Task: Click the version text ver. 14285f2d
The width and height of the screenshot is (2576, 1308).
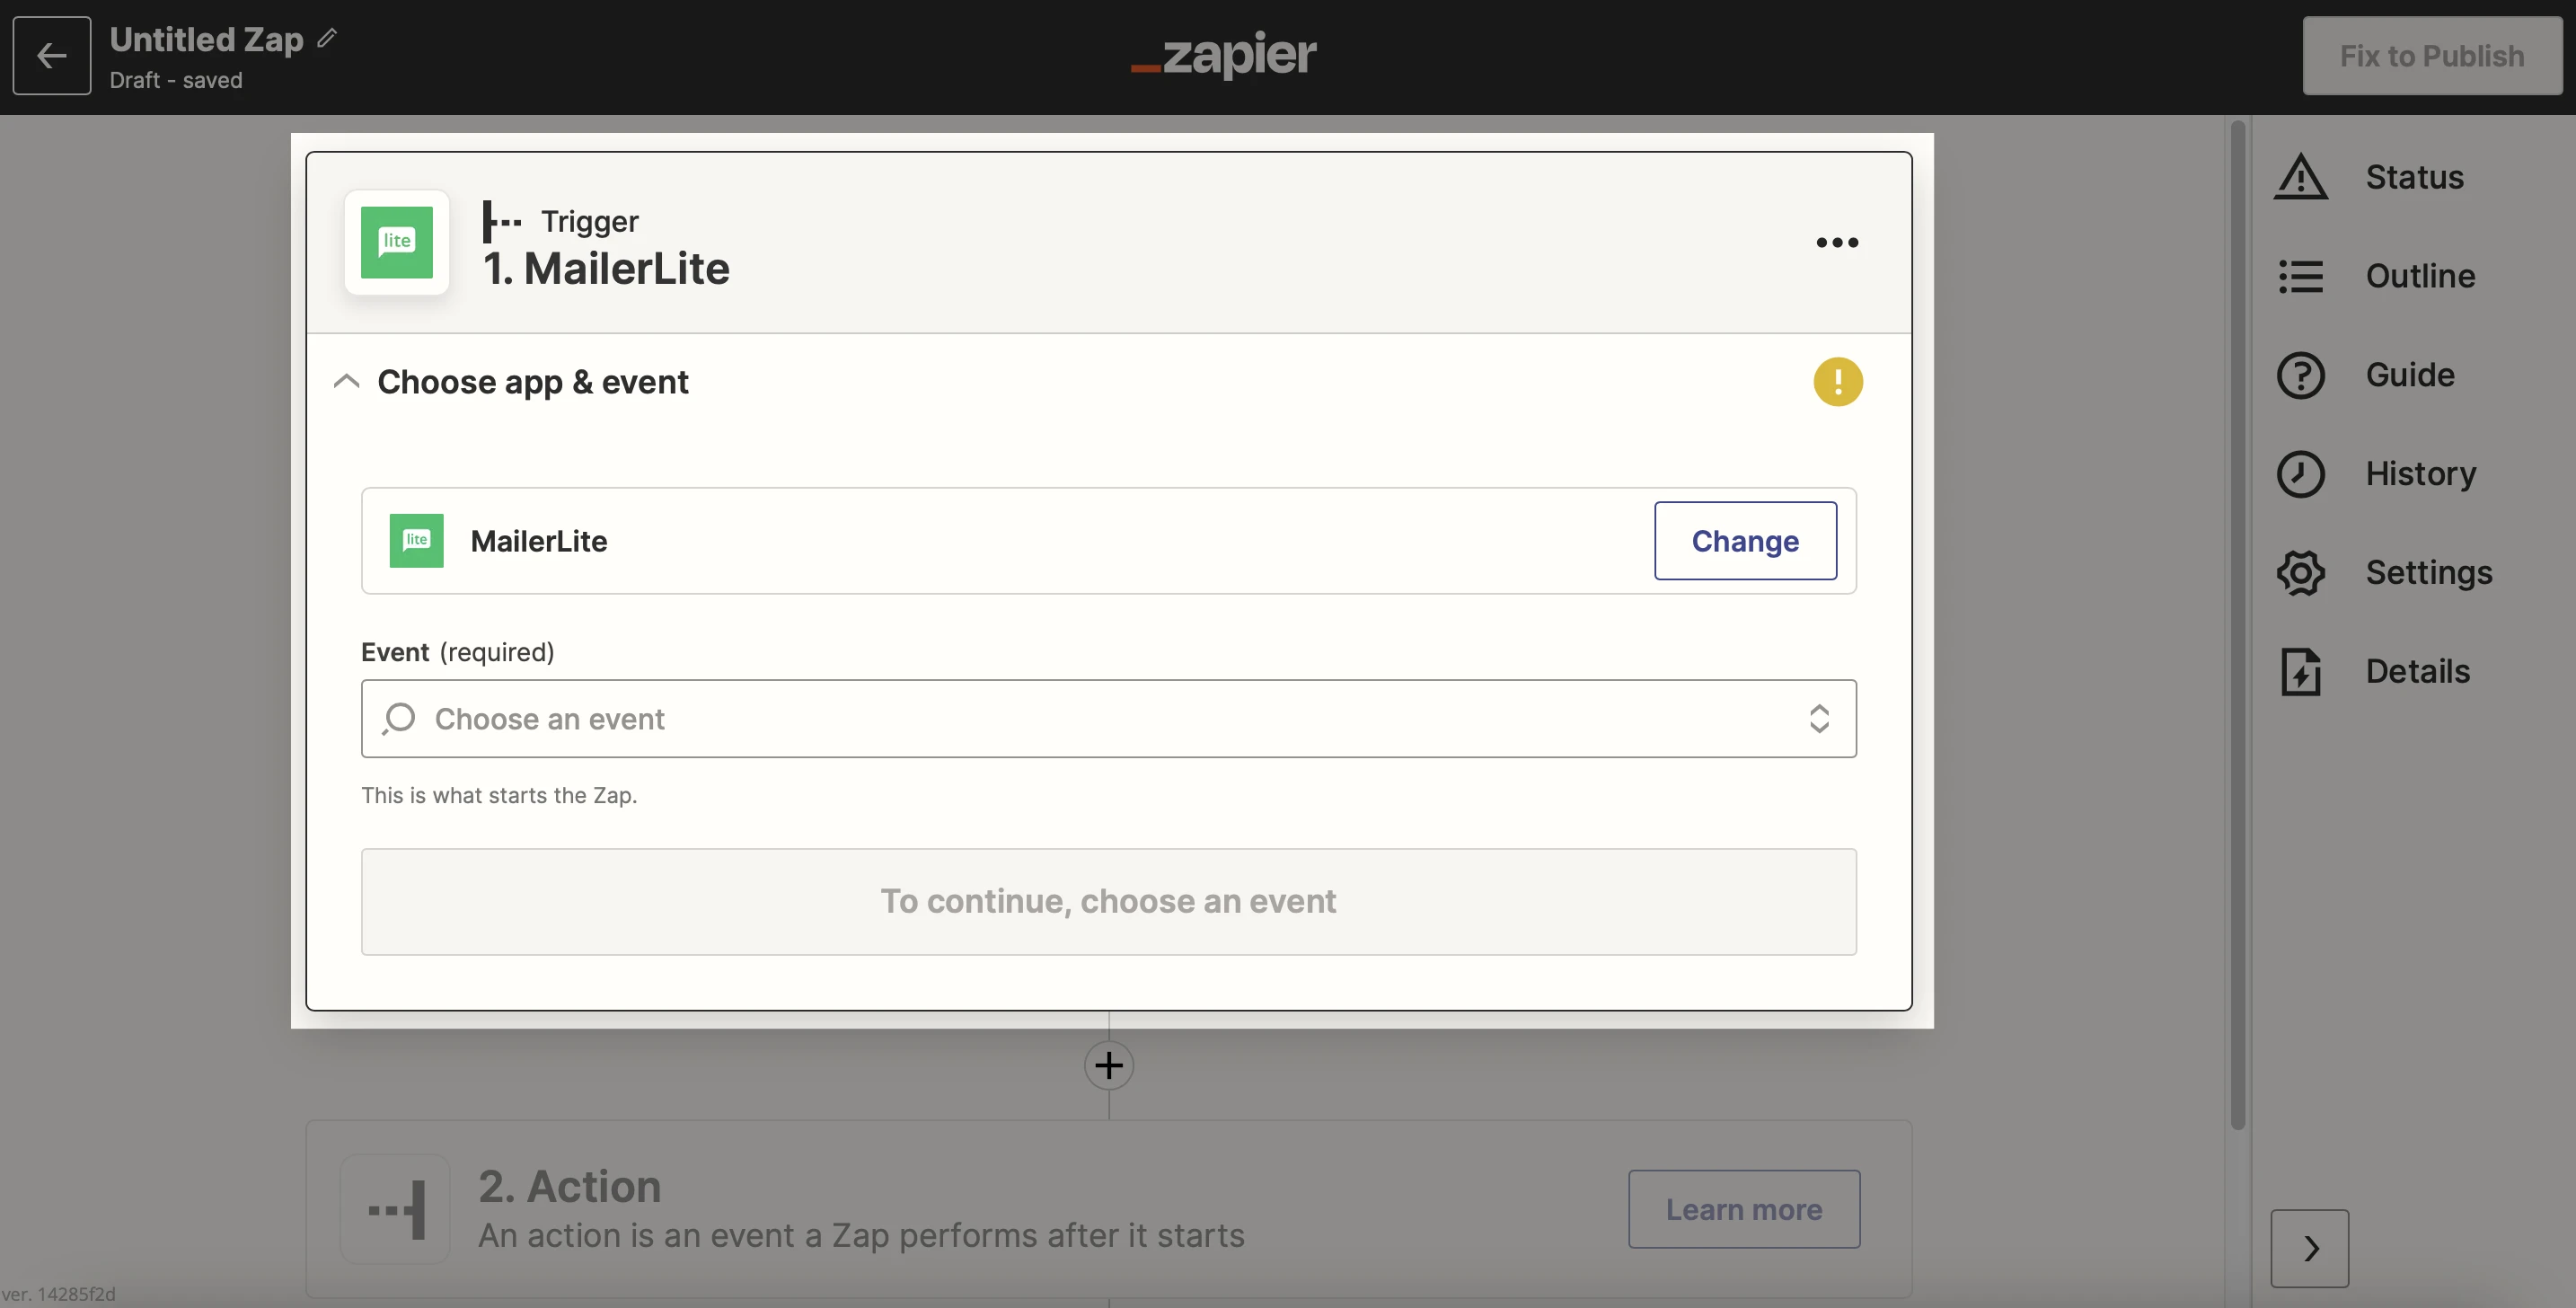Action: (x=58, y=1294)
